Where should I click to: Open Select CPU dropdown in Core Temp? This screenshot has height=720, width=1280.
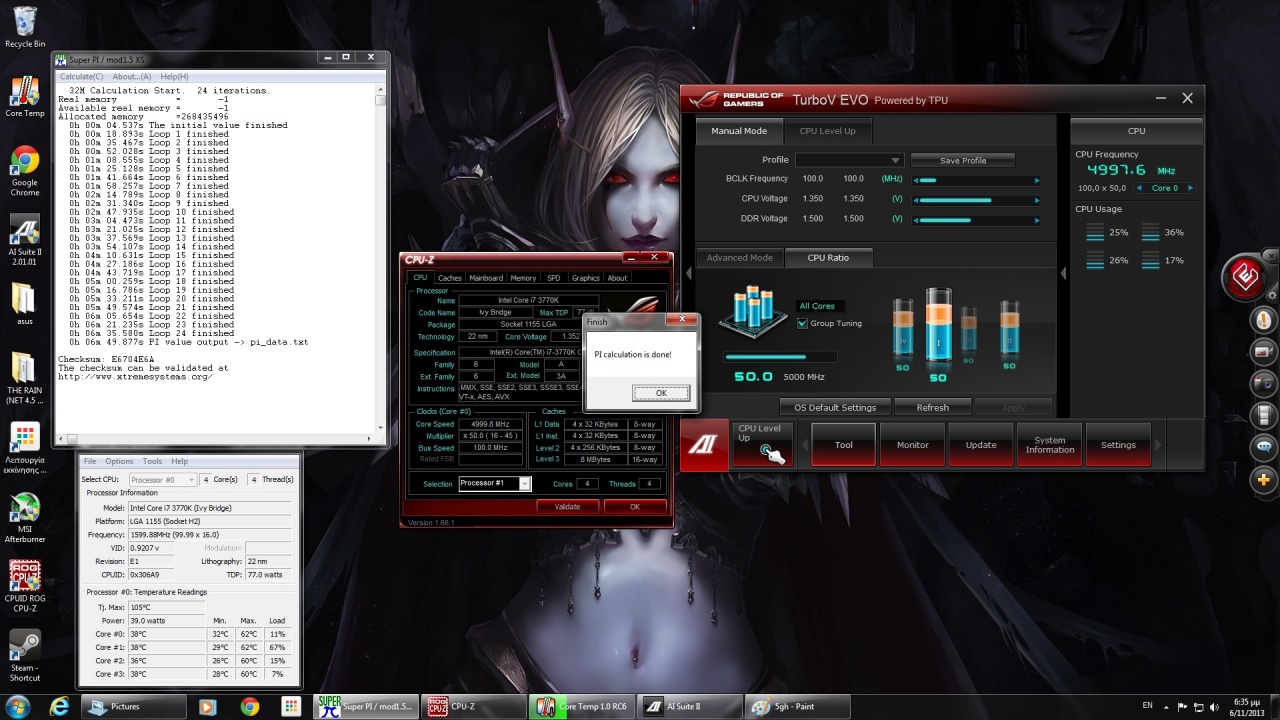click(x=162, y=480)
